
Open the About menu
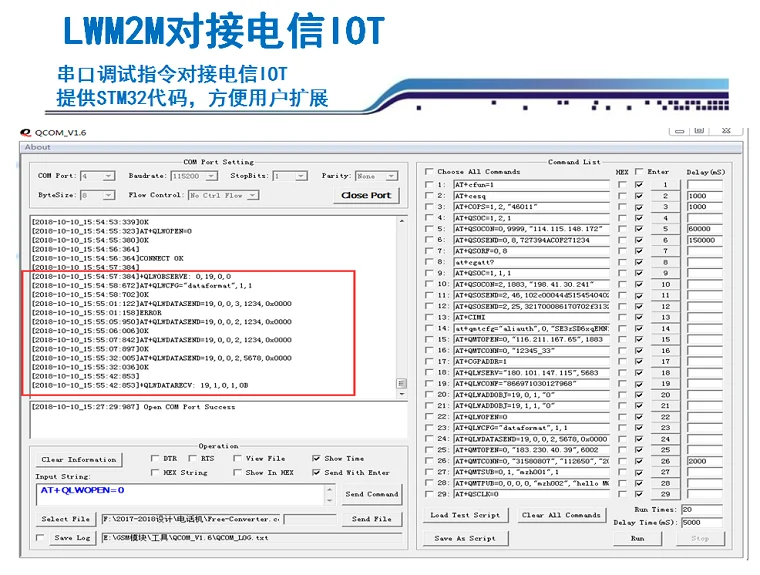tap(37, 147)
